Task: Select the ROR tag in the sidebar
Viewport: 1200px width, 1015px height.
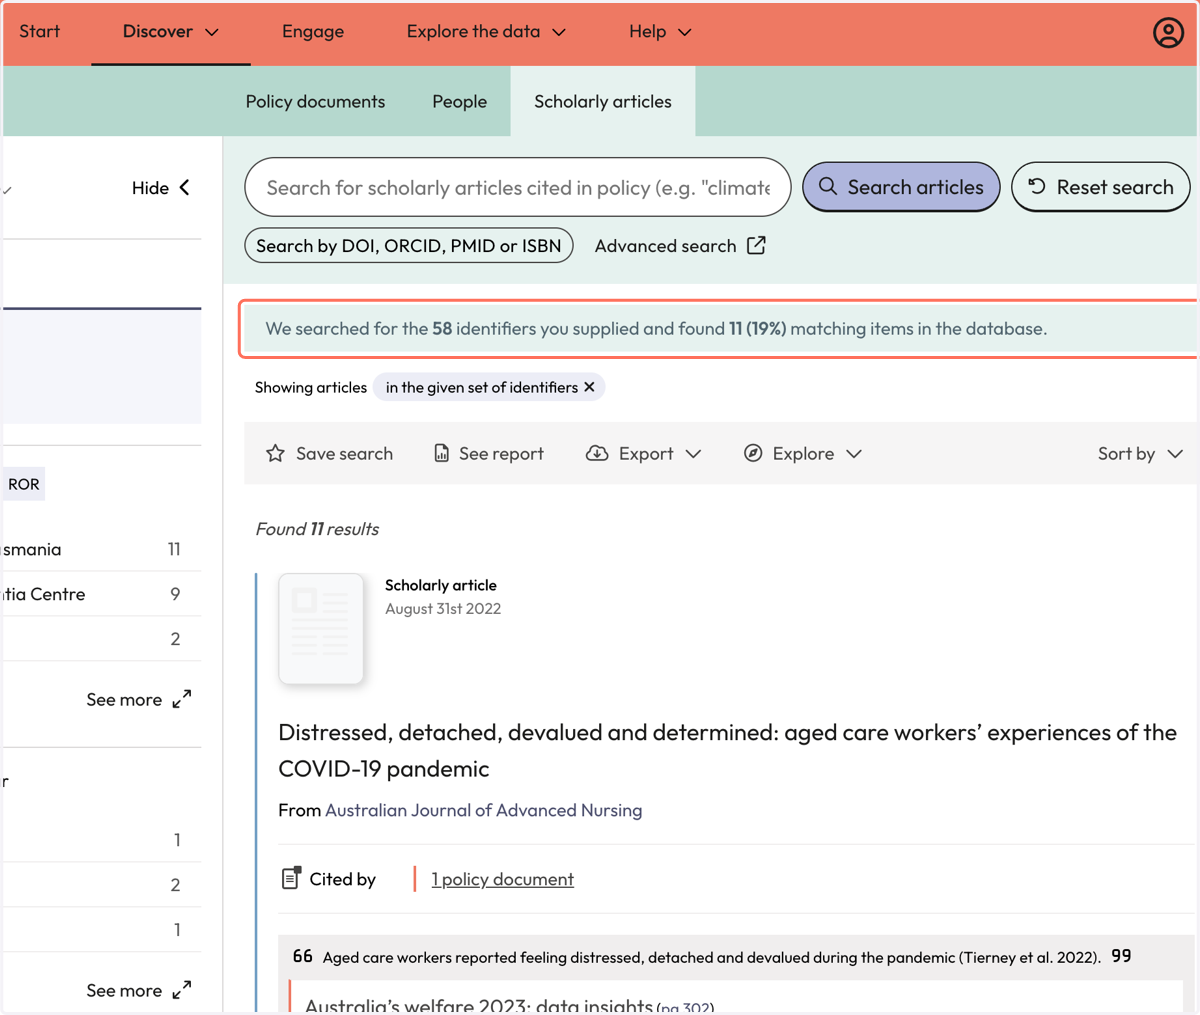Action: coord(23,484)
